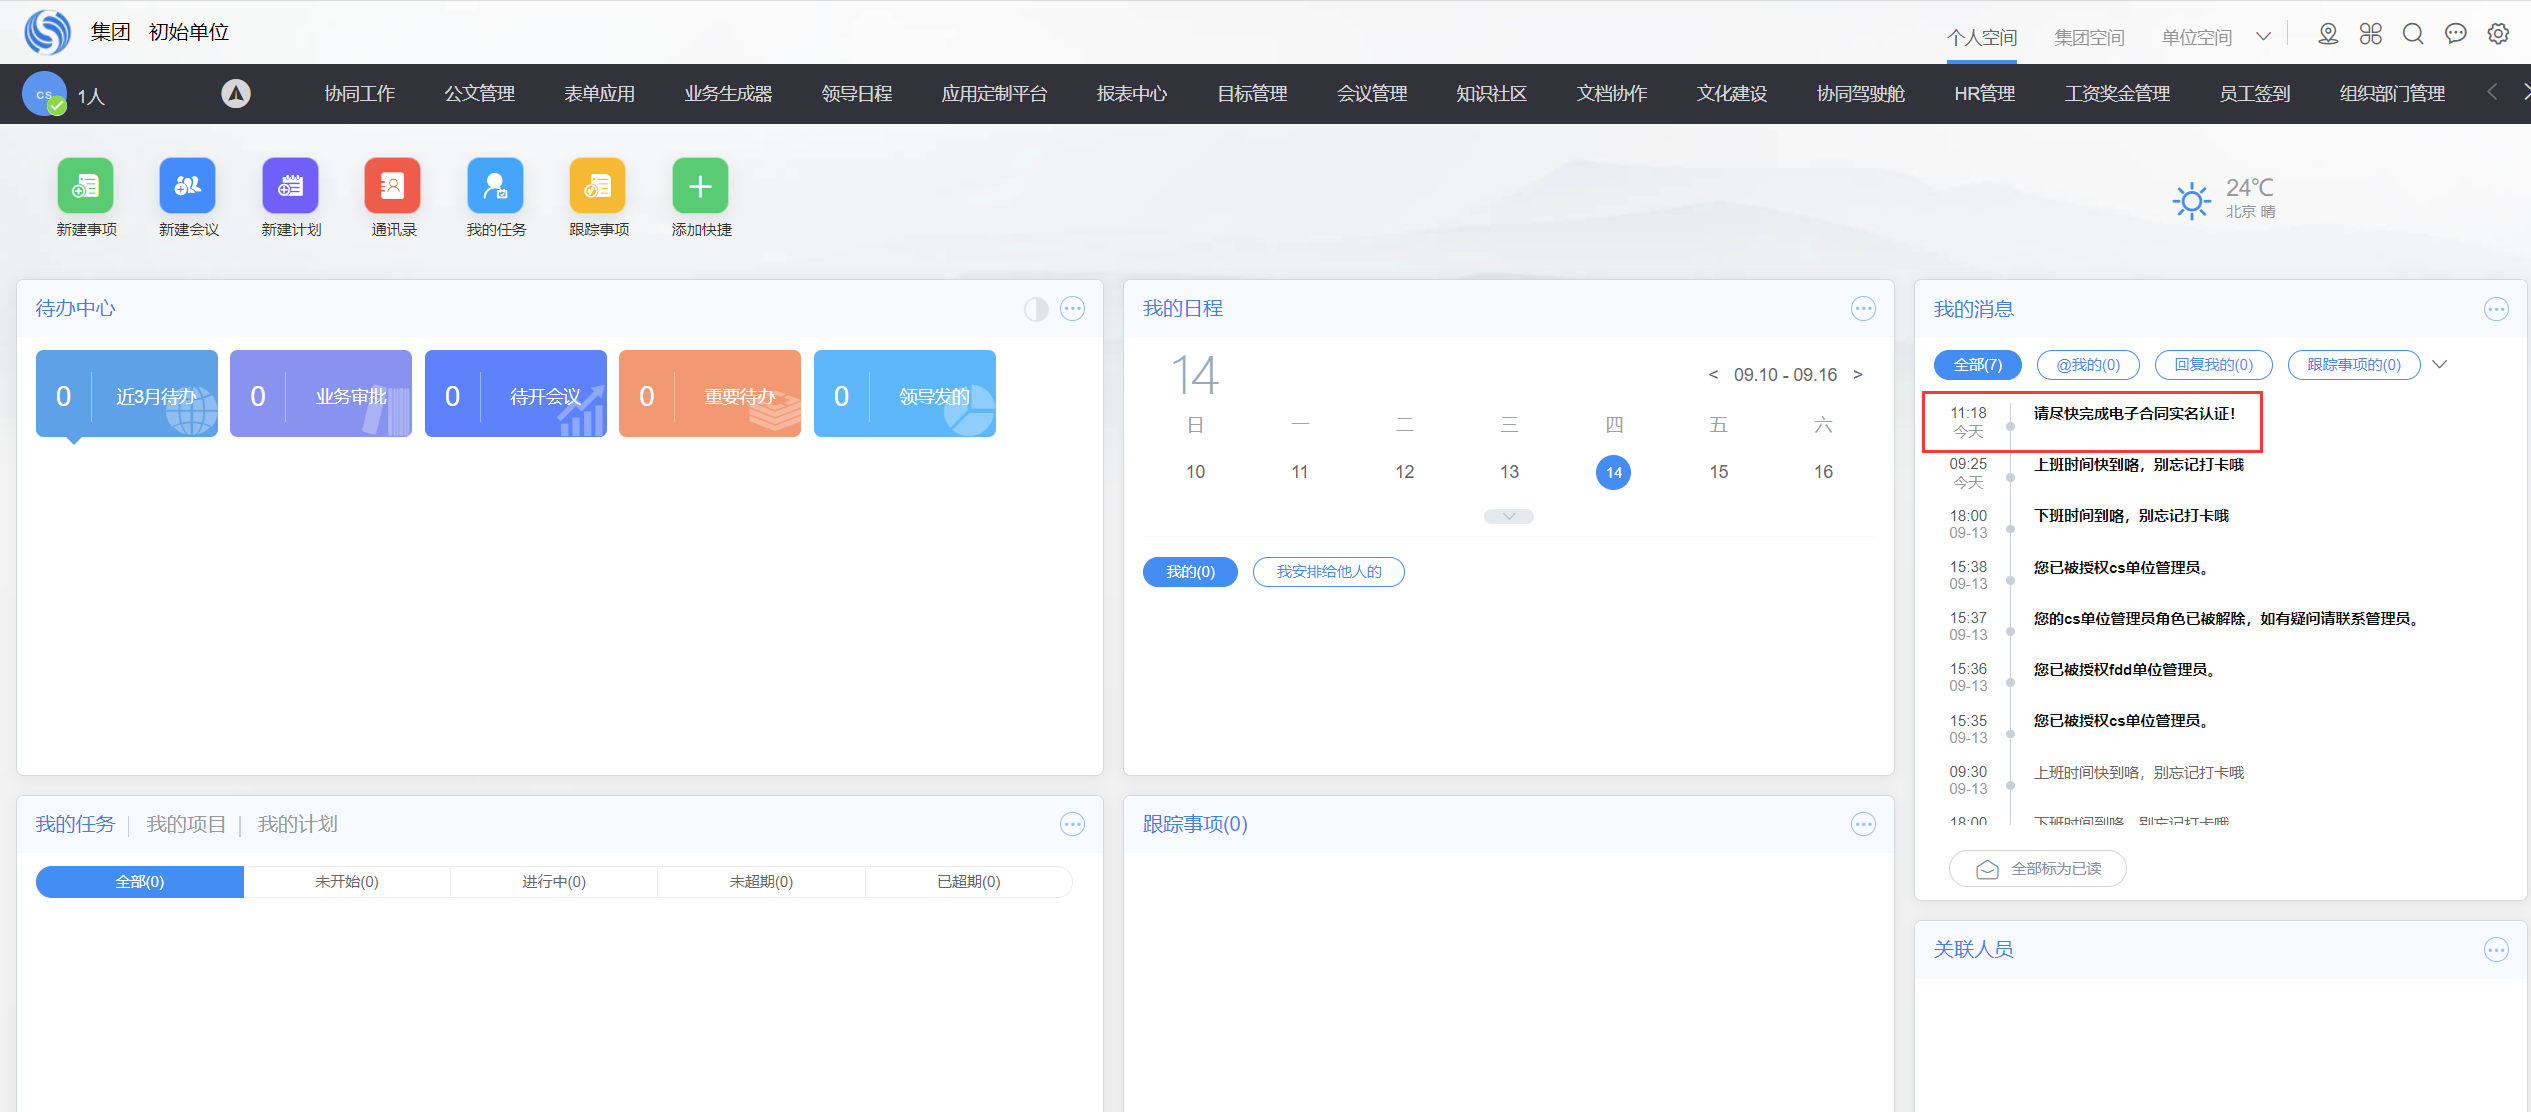Expand the calendar with the down chevron
Viewport: 2531px width, 1112px height.
coord(1509,516)
